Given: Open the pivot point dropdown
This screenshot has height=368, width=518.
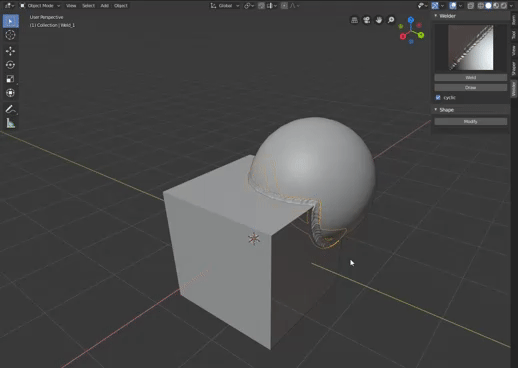Looking at the screenshot, I should (x=249, y=5).
